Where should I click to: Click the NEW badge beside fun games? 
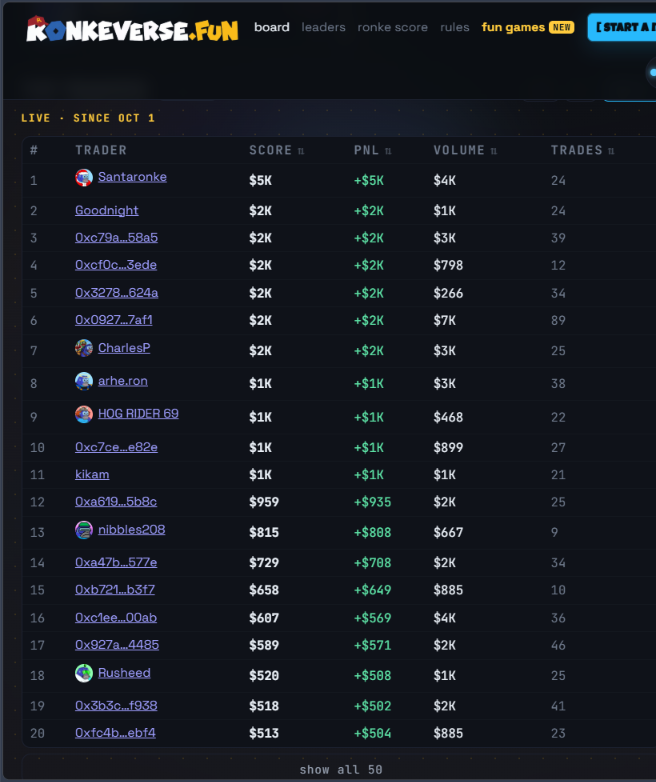point(562,27)
